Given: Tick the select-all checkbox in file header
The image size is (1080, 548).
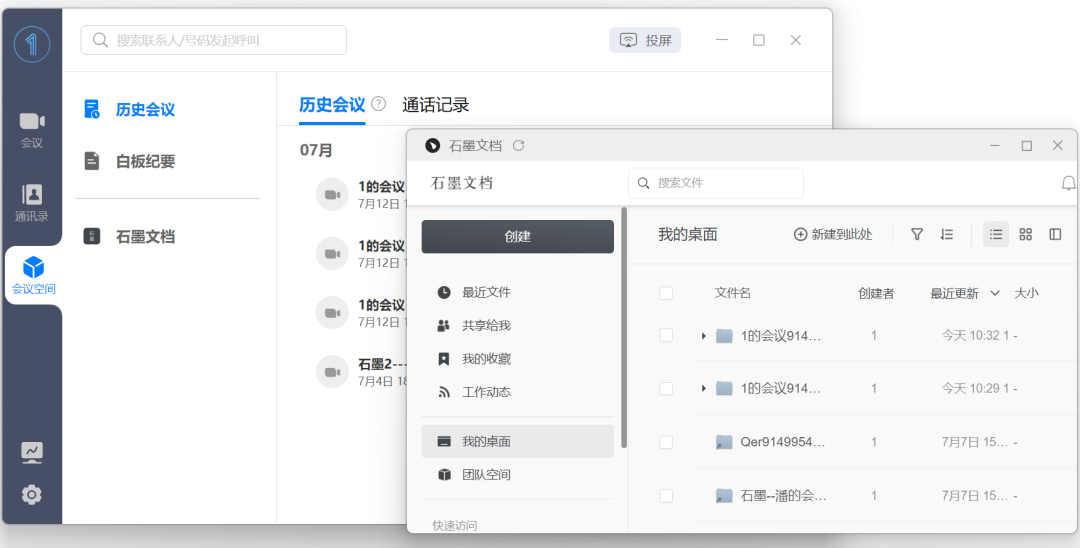Looking at the screenshot, I should point(665,293).
